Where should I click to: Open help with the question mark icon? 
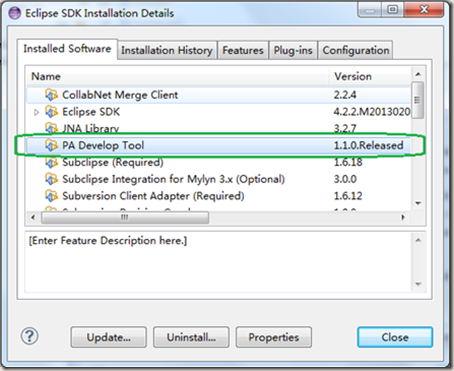click(30, 336)
